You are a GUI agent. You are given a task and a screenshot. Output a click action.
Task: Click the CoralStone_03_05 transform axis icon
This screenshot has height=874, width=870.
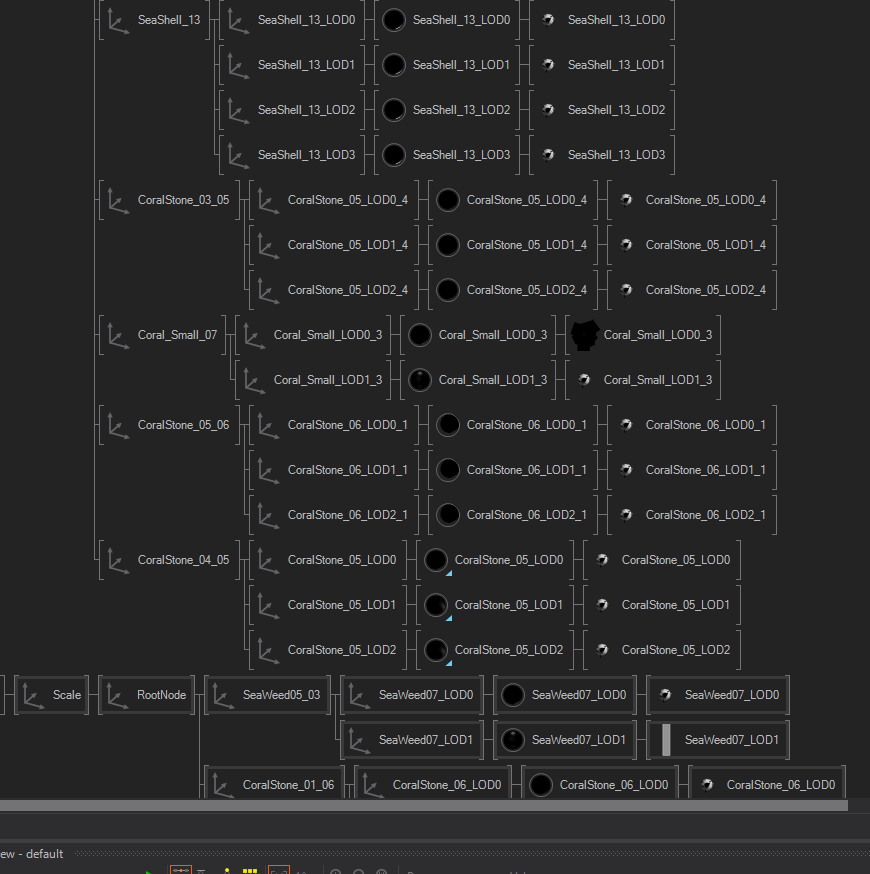(x=118, y=200)
